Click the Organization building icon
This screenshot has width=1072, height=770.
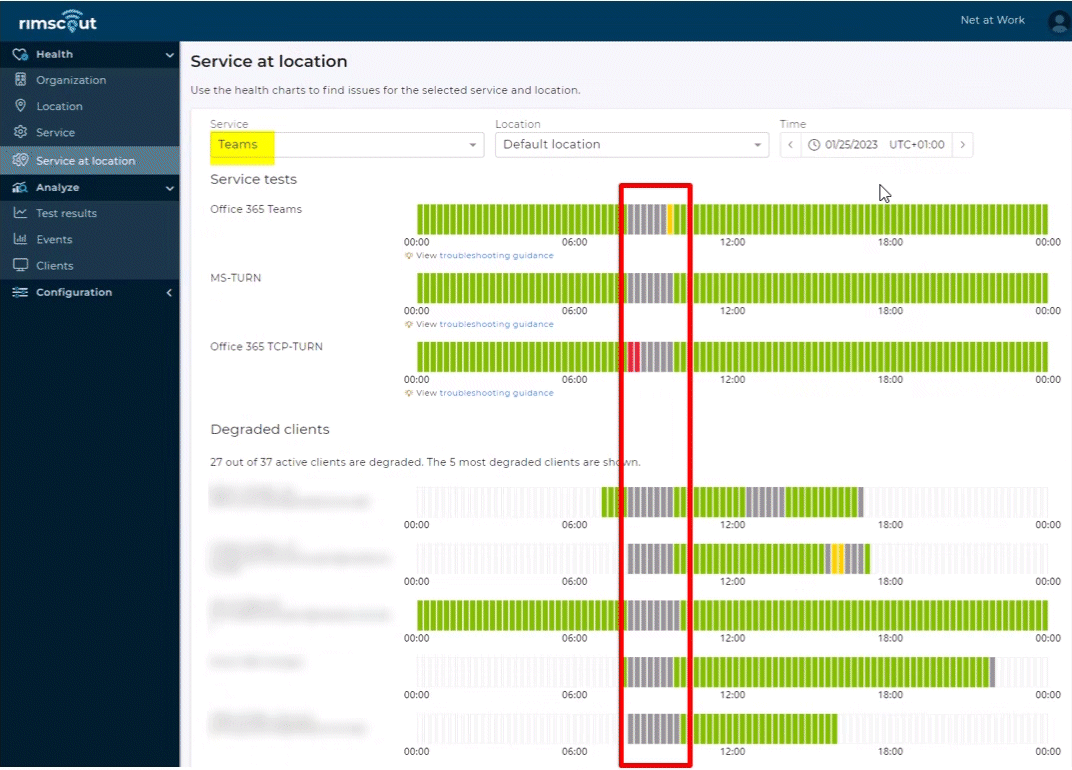pos(21,79)
